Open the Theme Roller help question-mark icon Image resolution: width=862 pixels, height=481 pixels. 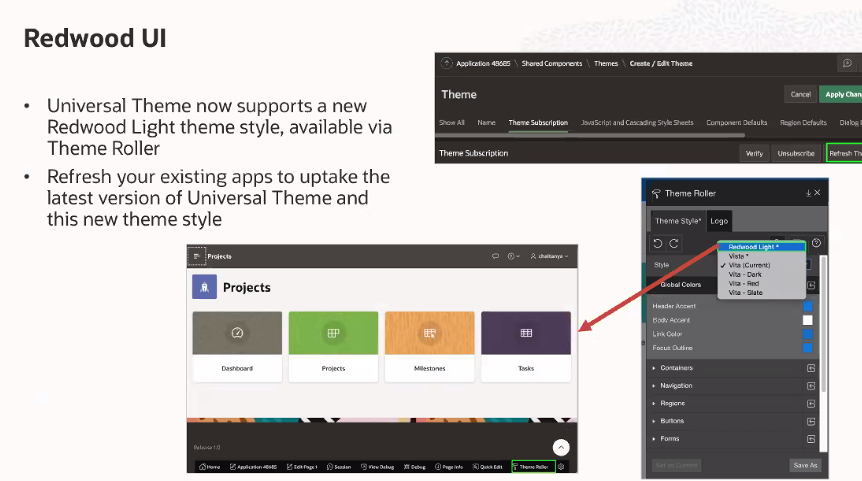816,243
